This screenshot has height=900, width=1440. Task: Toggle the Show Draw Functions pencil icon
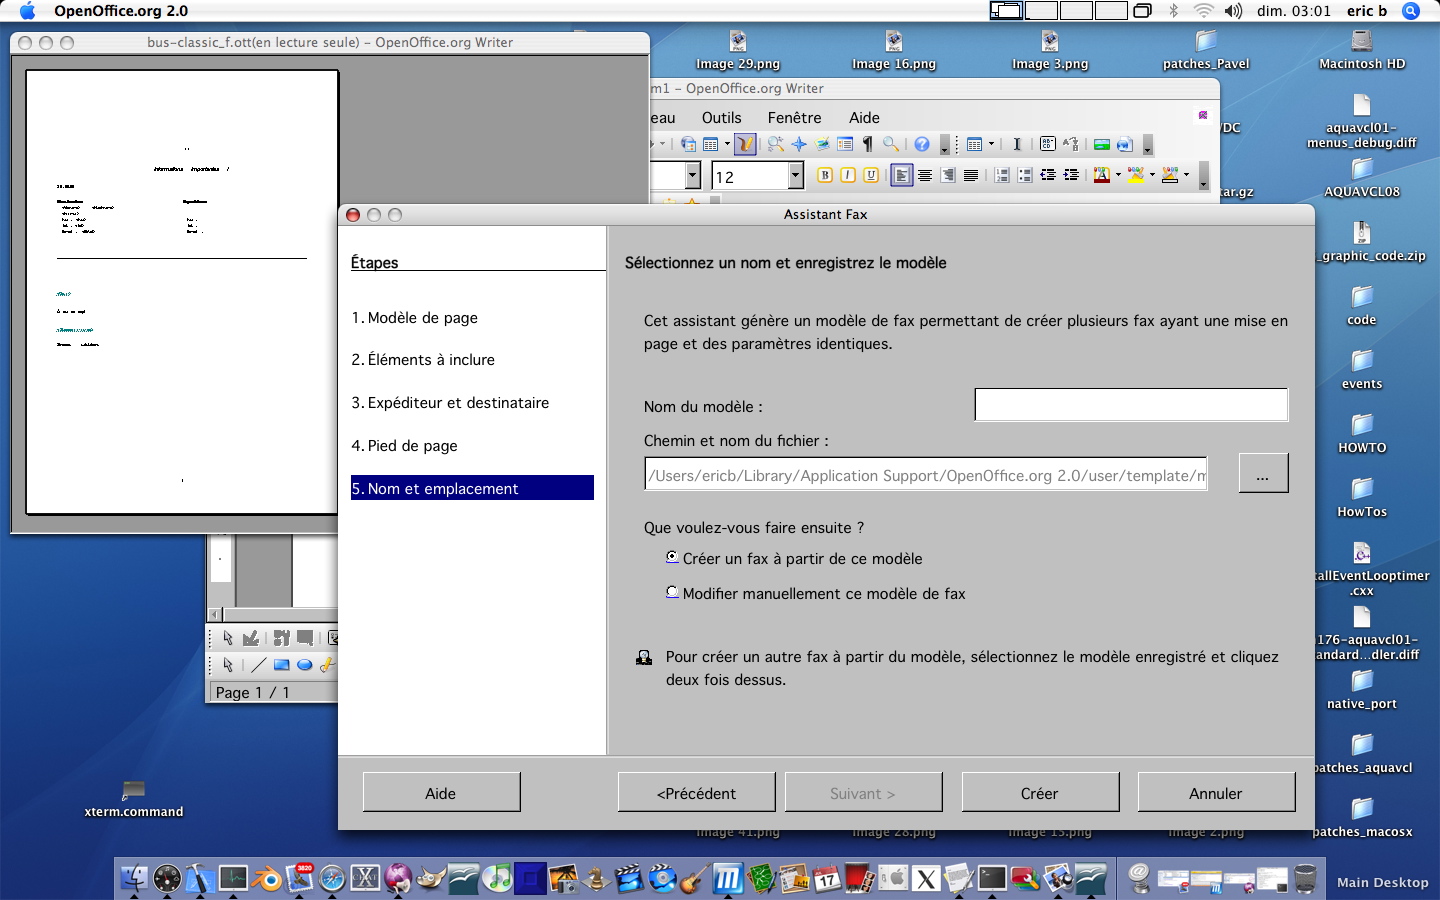745,145
